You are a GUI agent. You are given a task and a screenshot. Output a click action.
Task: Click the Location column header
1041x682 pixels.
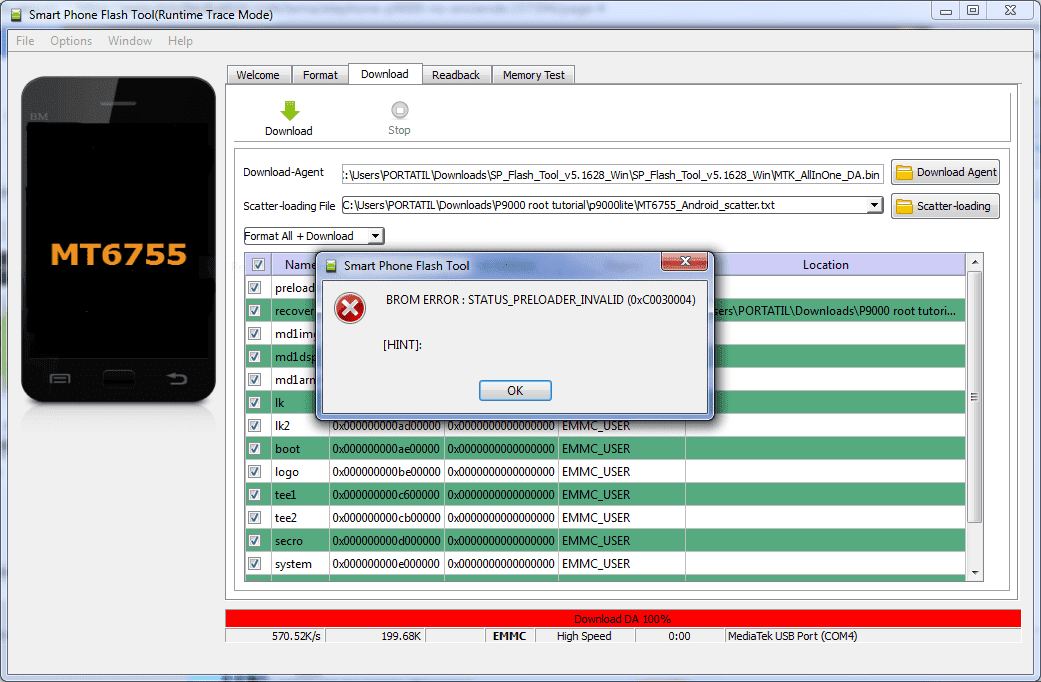825,265
